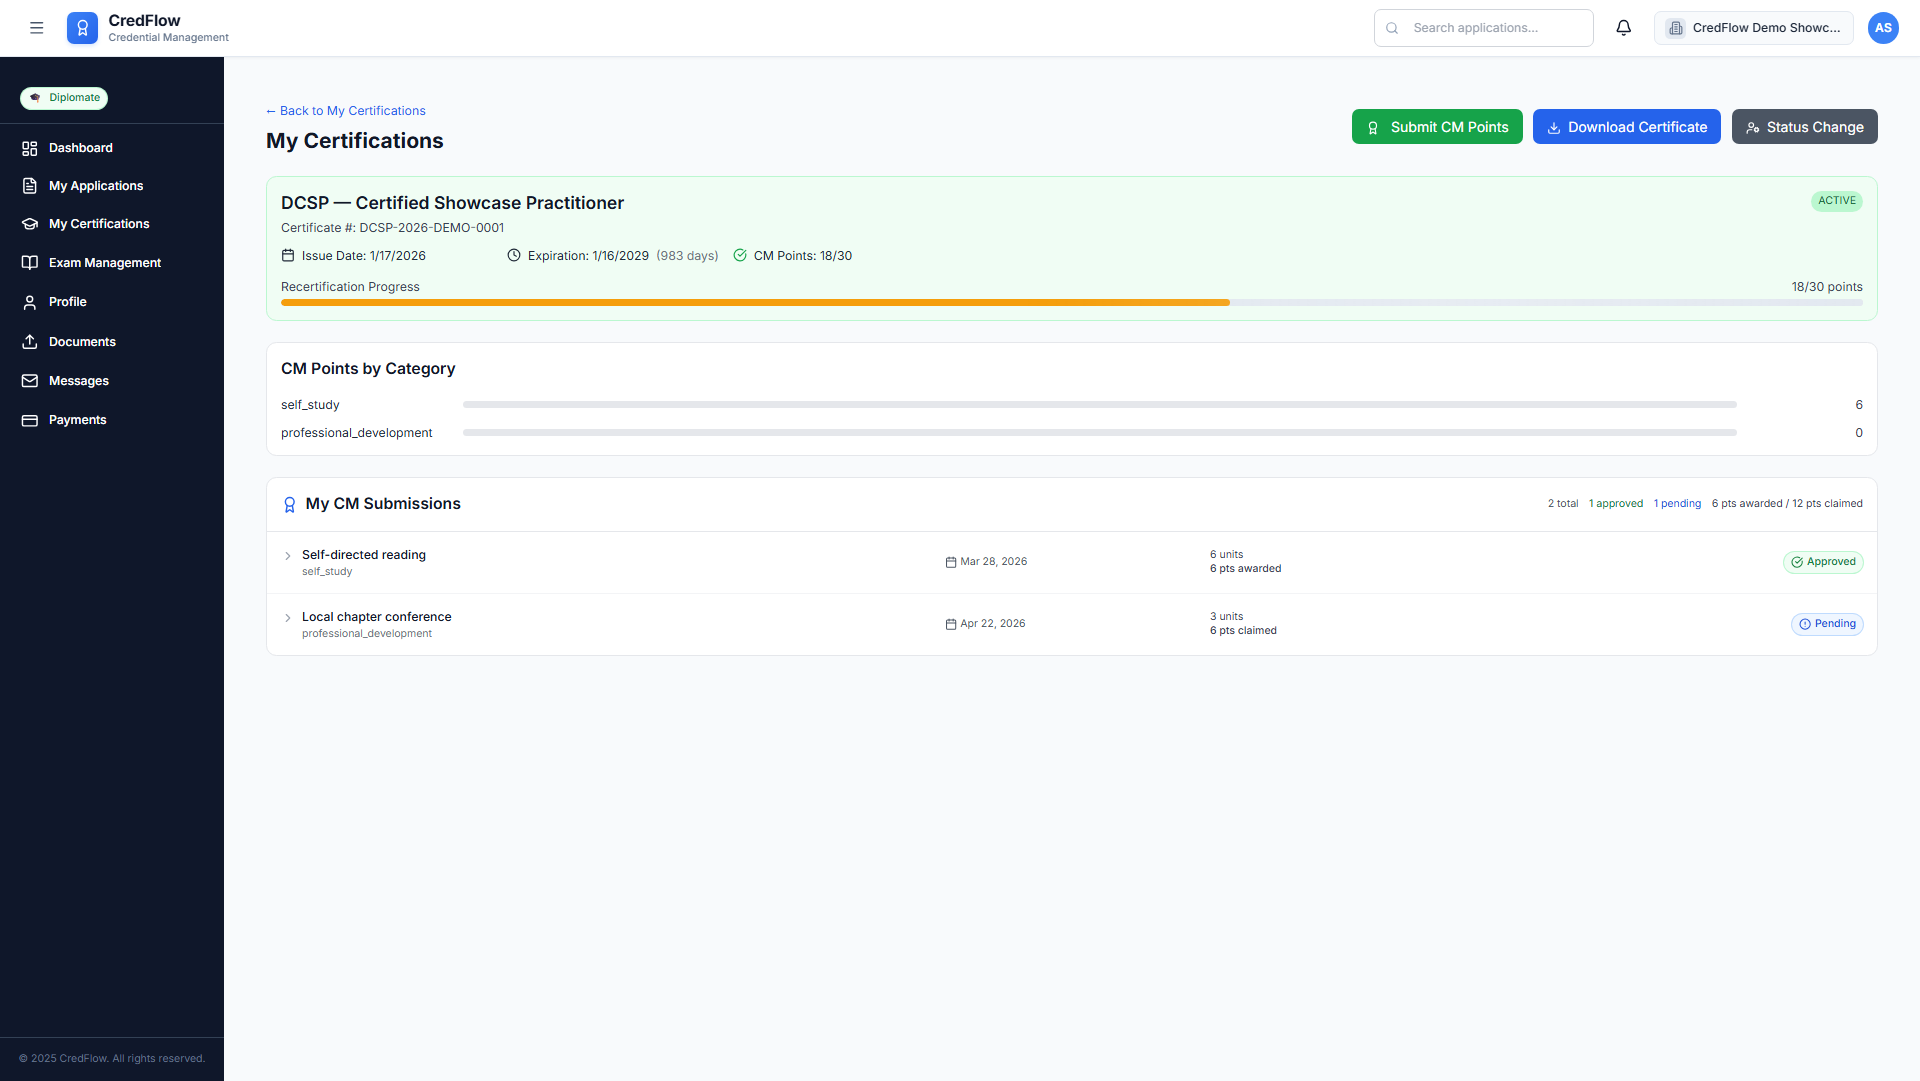Click 'Certificate #: DCSP-2026-DEMO-0001' text
The image size is (1920, 1081).
pos(393,228)
